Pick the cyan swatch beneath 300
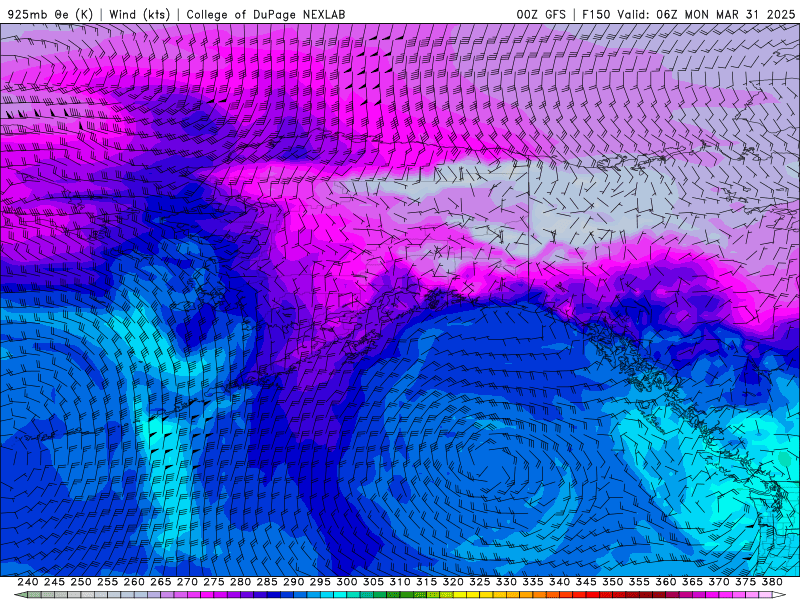 340,595
